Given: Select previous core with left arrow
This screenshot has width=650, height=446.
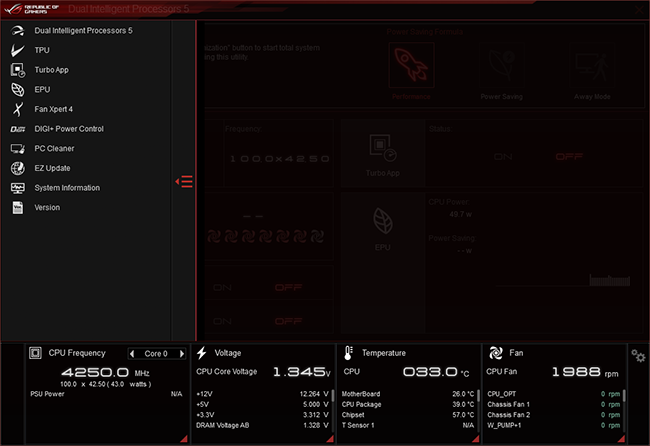Looking at the screenshot, I should (132, 354).
